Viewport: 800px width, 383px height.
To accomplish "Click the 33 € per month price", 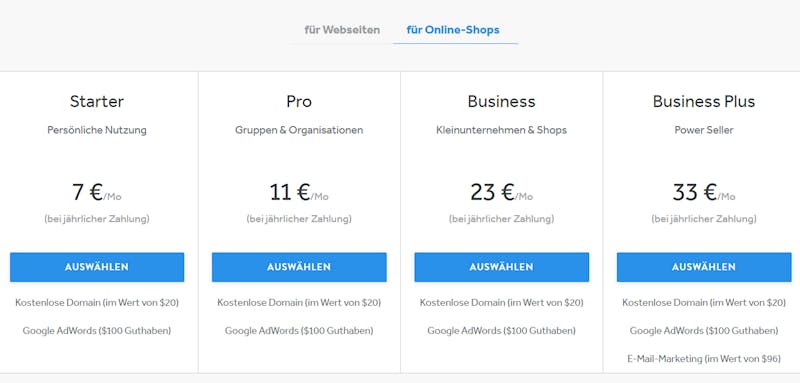I will click(704, 192).
